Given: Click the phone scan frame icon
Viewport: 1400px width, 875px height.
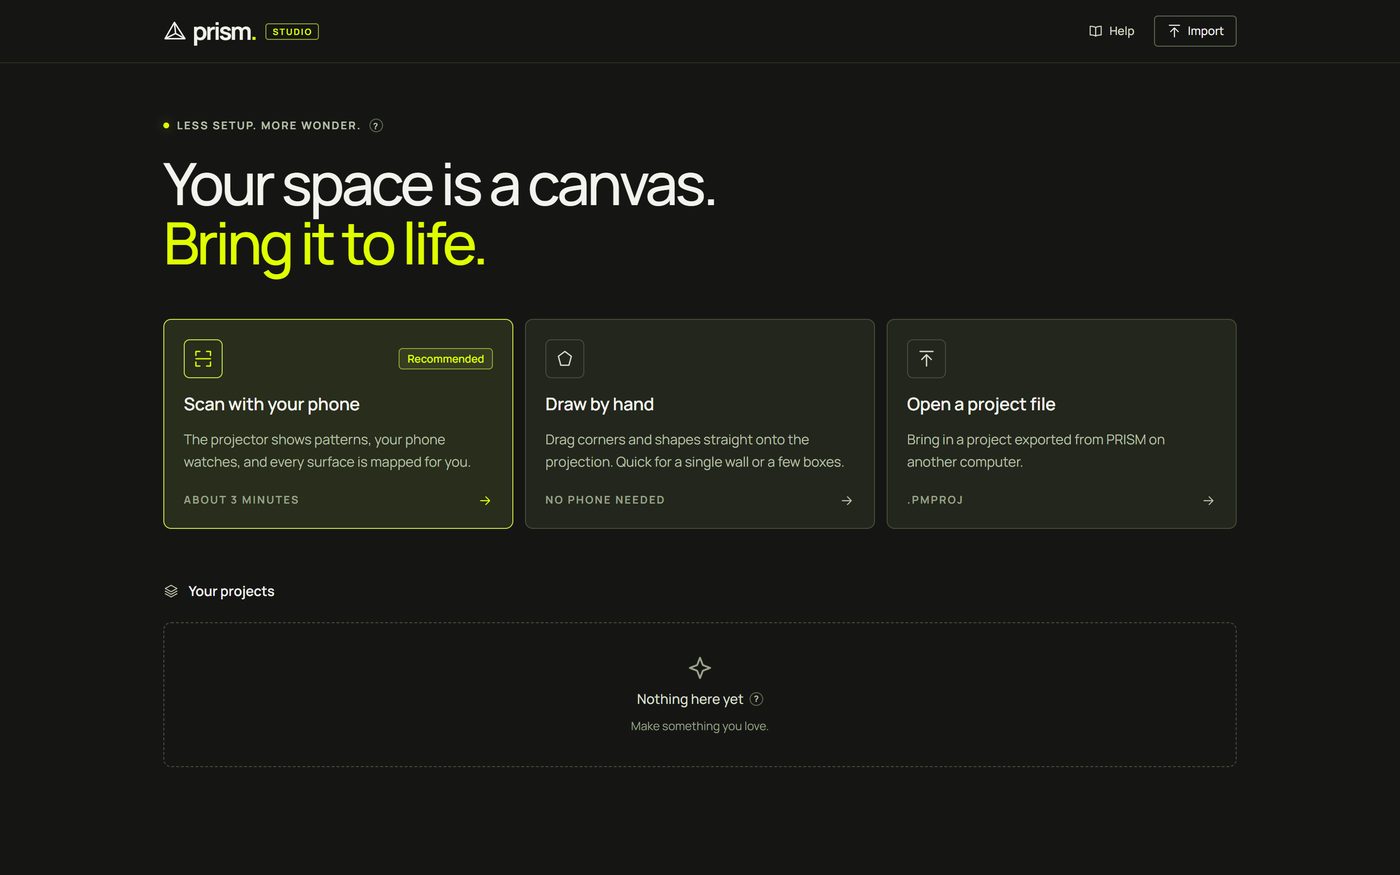Looking at the screenshot, I should (203, 359).
